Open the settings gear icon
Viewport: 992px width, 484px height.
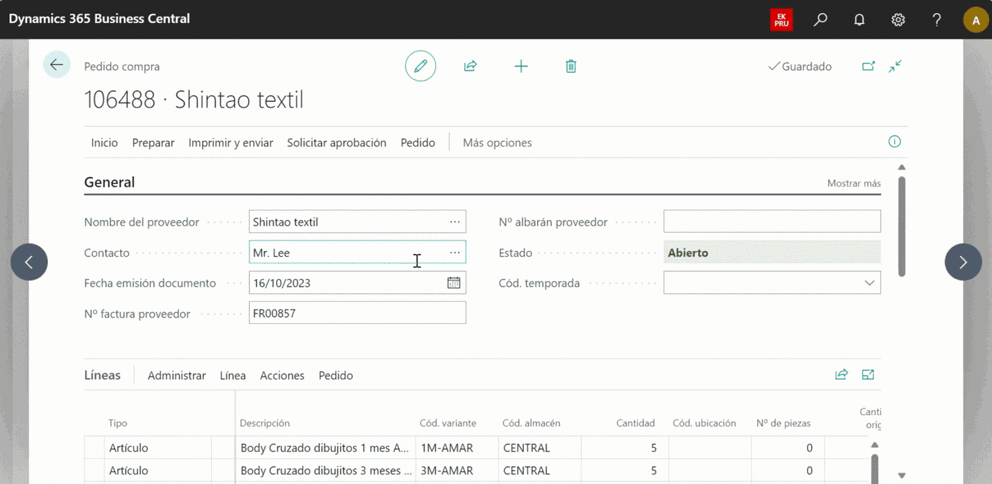898,19
